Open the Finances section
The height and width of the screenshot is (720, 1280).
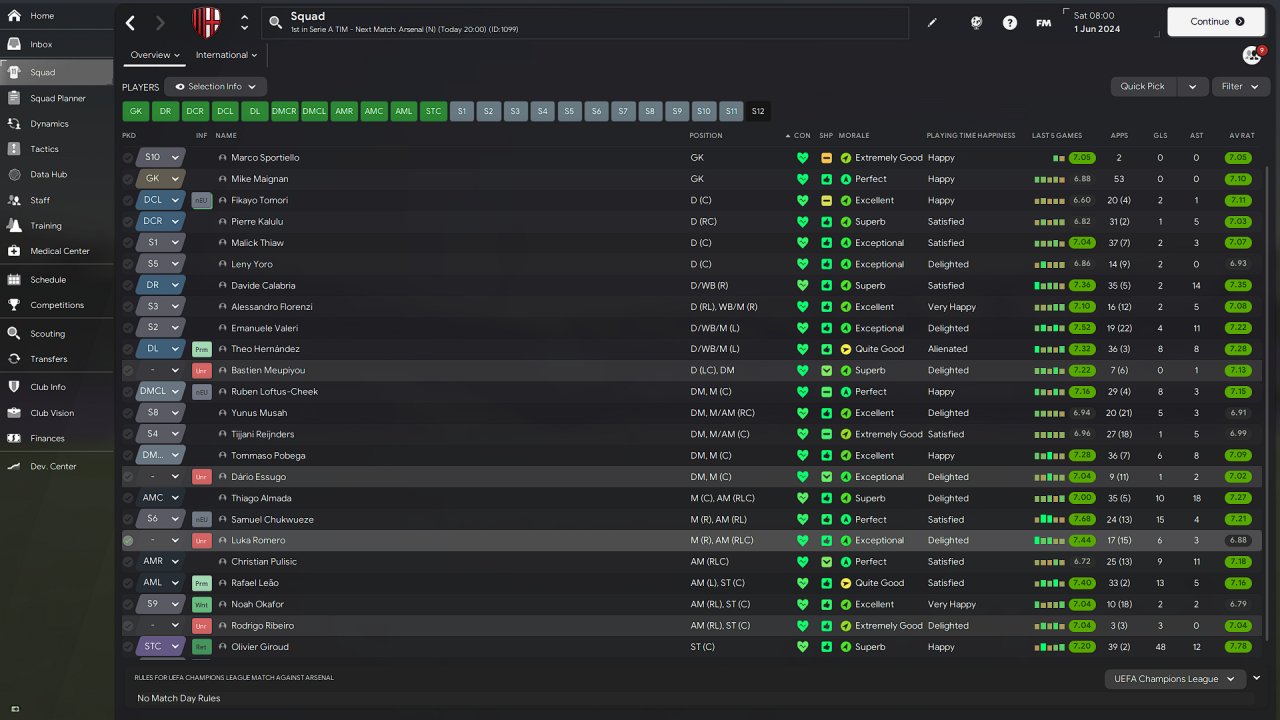56,438
